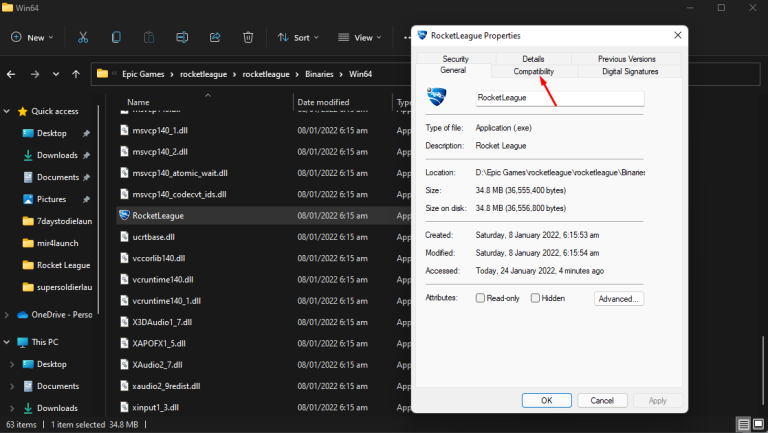
Task: Select the General tab
Action: point(453,70)
